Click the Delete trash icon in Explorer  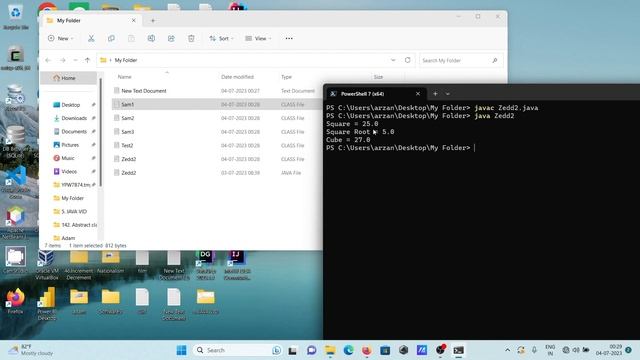(x=191, y=38)
